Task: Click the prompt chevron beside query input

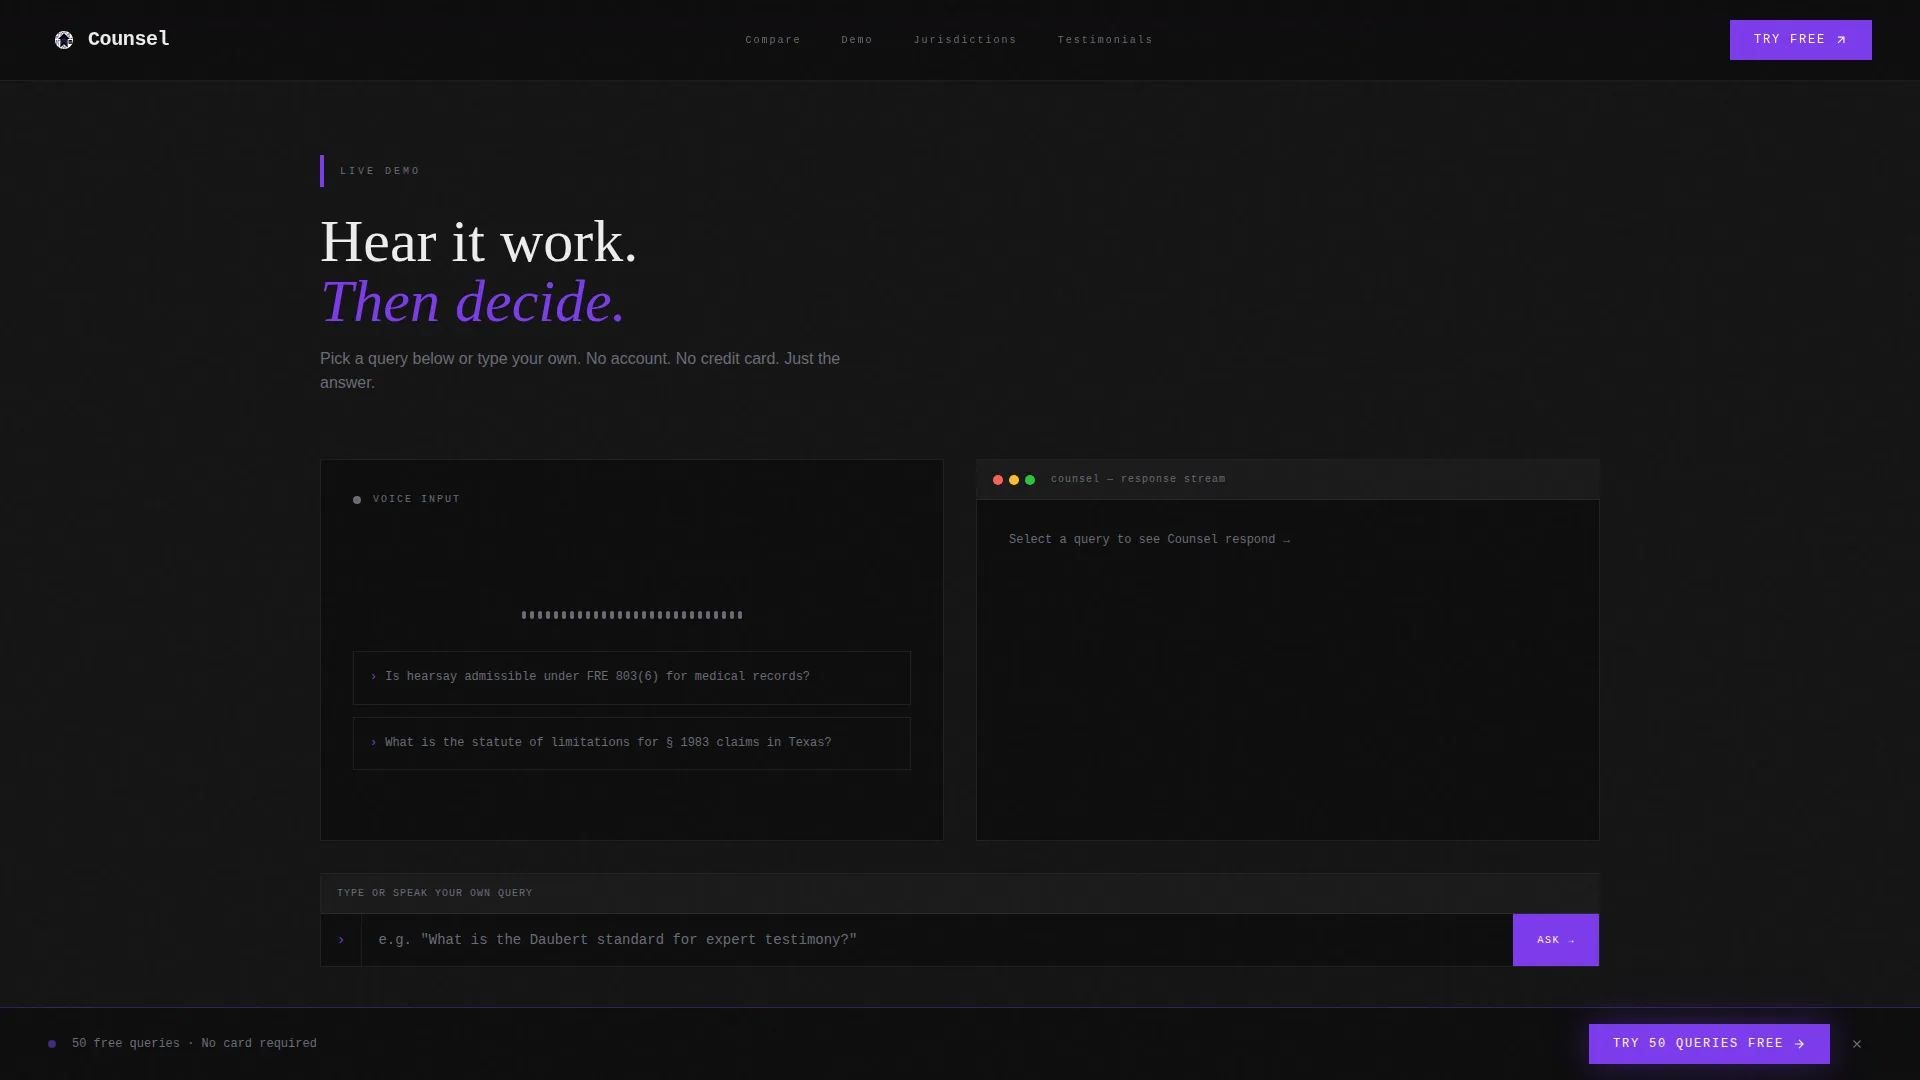Action: 341,940
